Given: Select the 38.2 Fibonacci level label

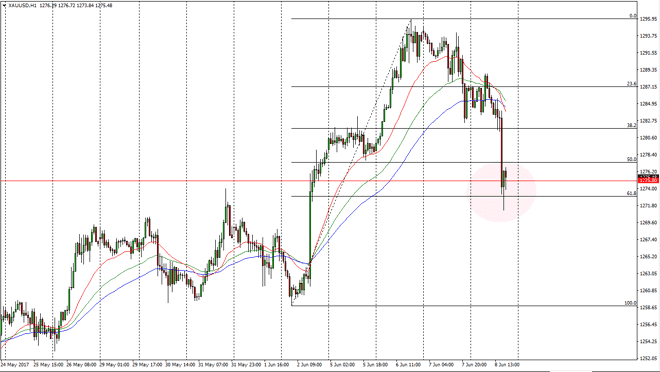Looking at the screenshot, I should click(632, 125).
